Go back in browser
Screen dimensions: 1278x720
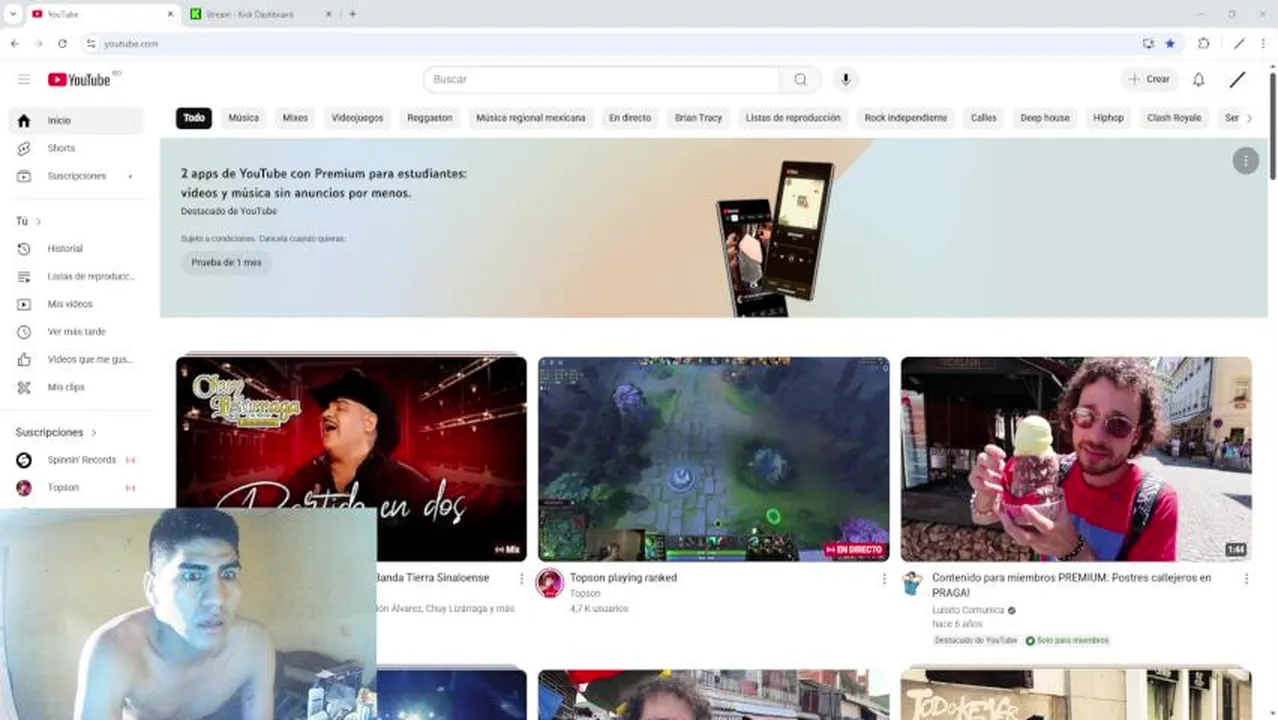[x=14, y=43]
